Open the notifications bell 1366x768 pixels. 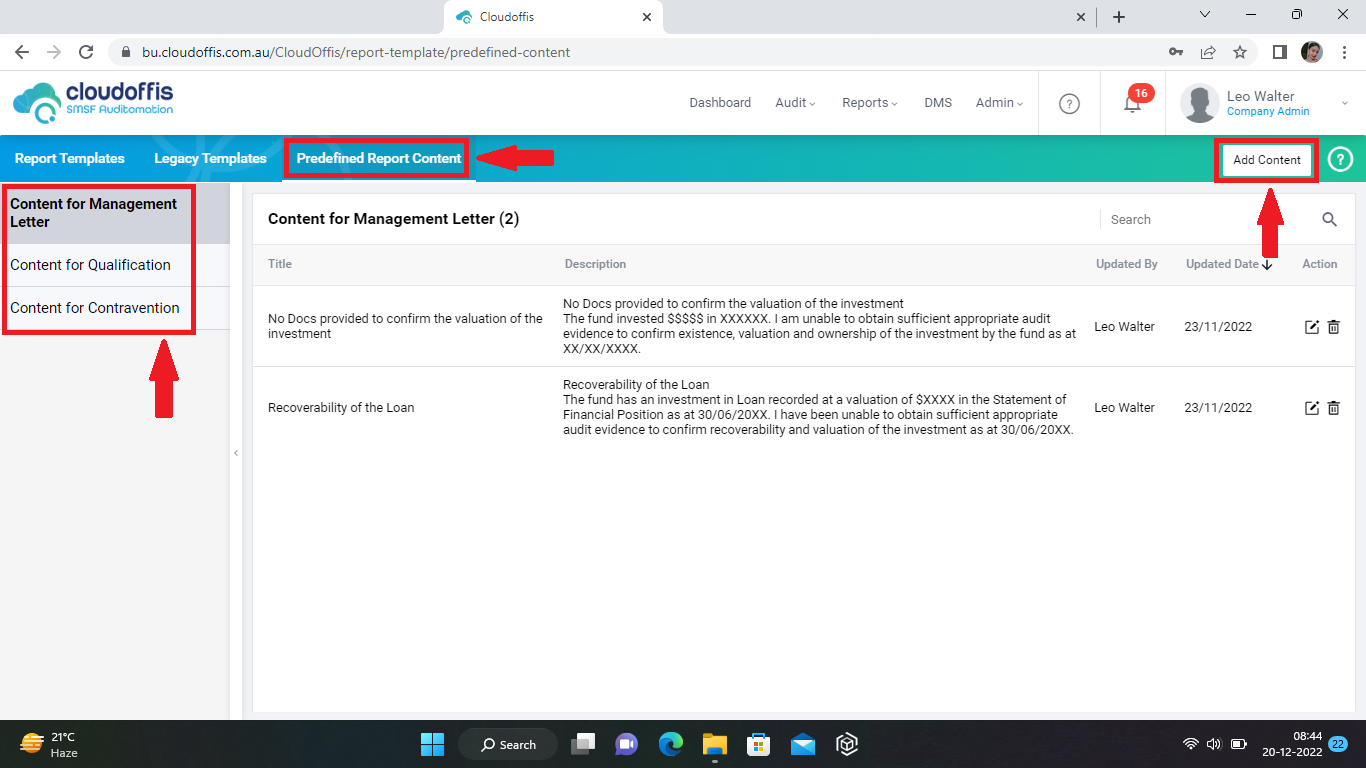1132,103
